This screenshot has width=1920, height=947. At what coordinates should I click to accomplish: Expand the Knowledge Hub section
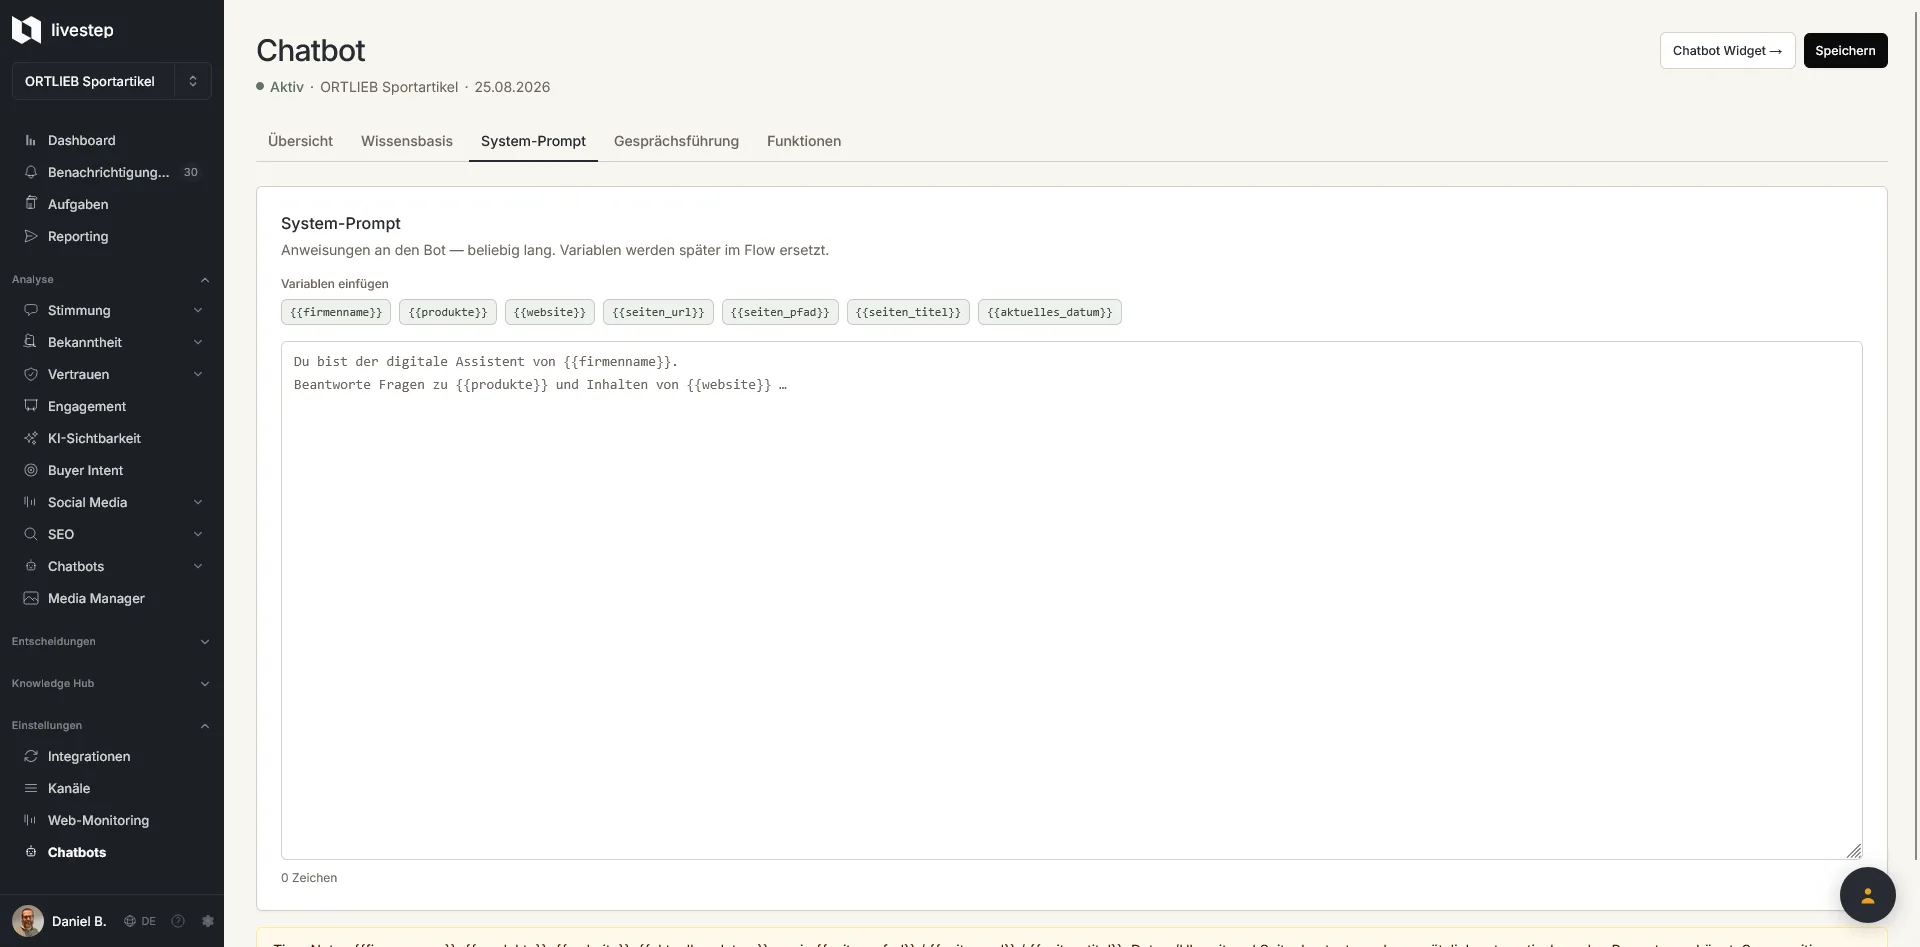coord(112,684)
